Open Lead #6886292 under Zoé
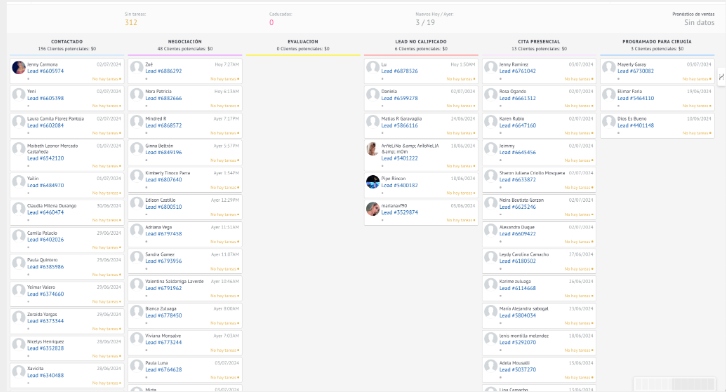 pyautogui.click(x=163, y=71)
